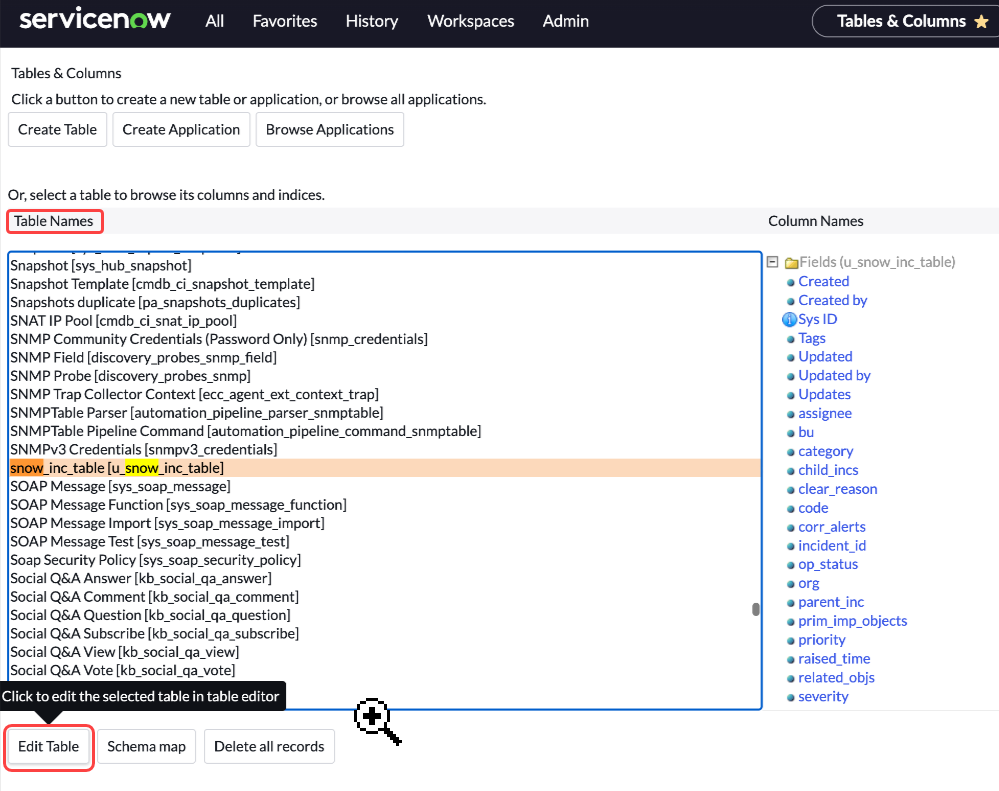This screenshot has width=999, height=791.
Task: Open the incident_id column
Action: coord(832,546)
